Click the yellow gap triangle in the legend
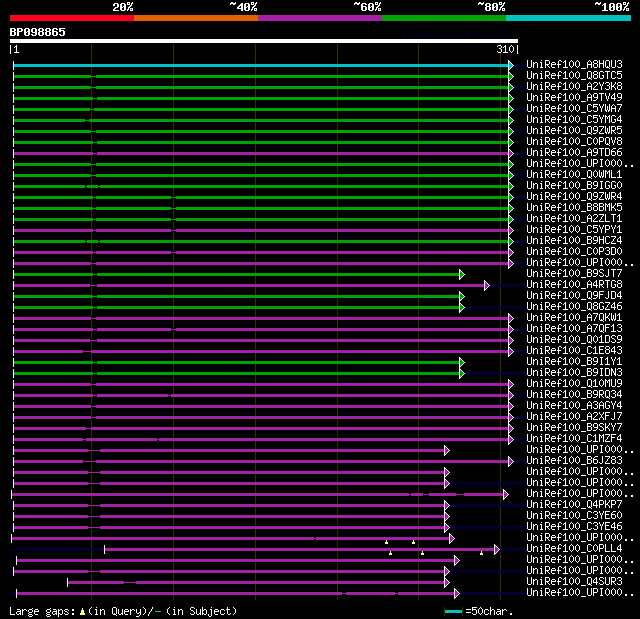640x619 pixels. pos(82,611)
